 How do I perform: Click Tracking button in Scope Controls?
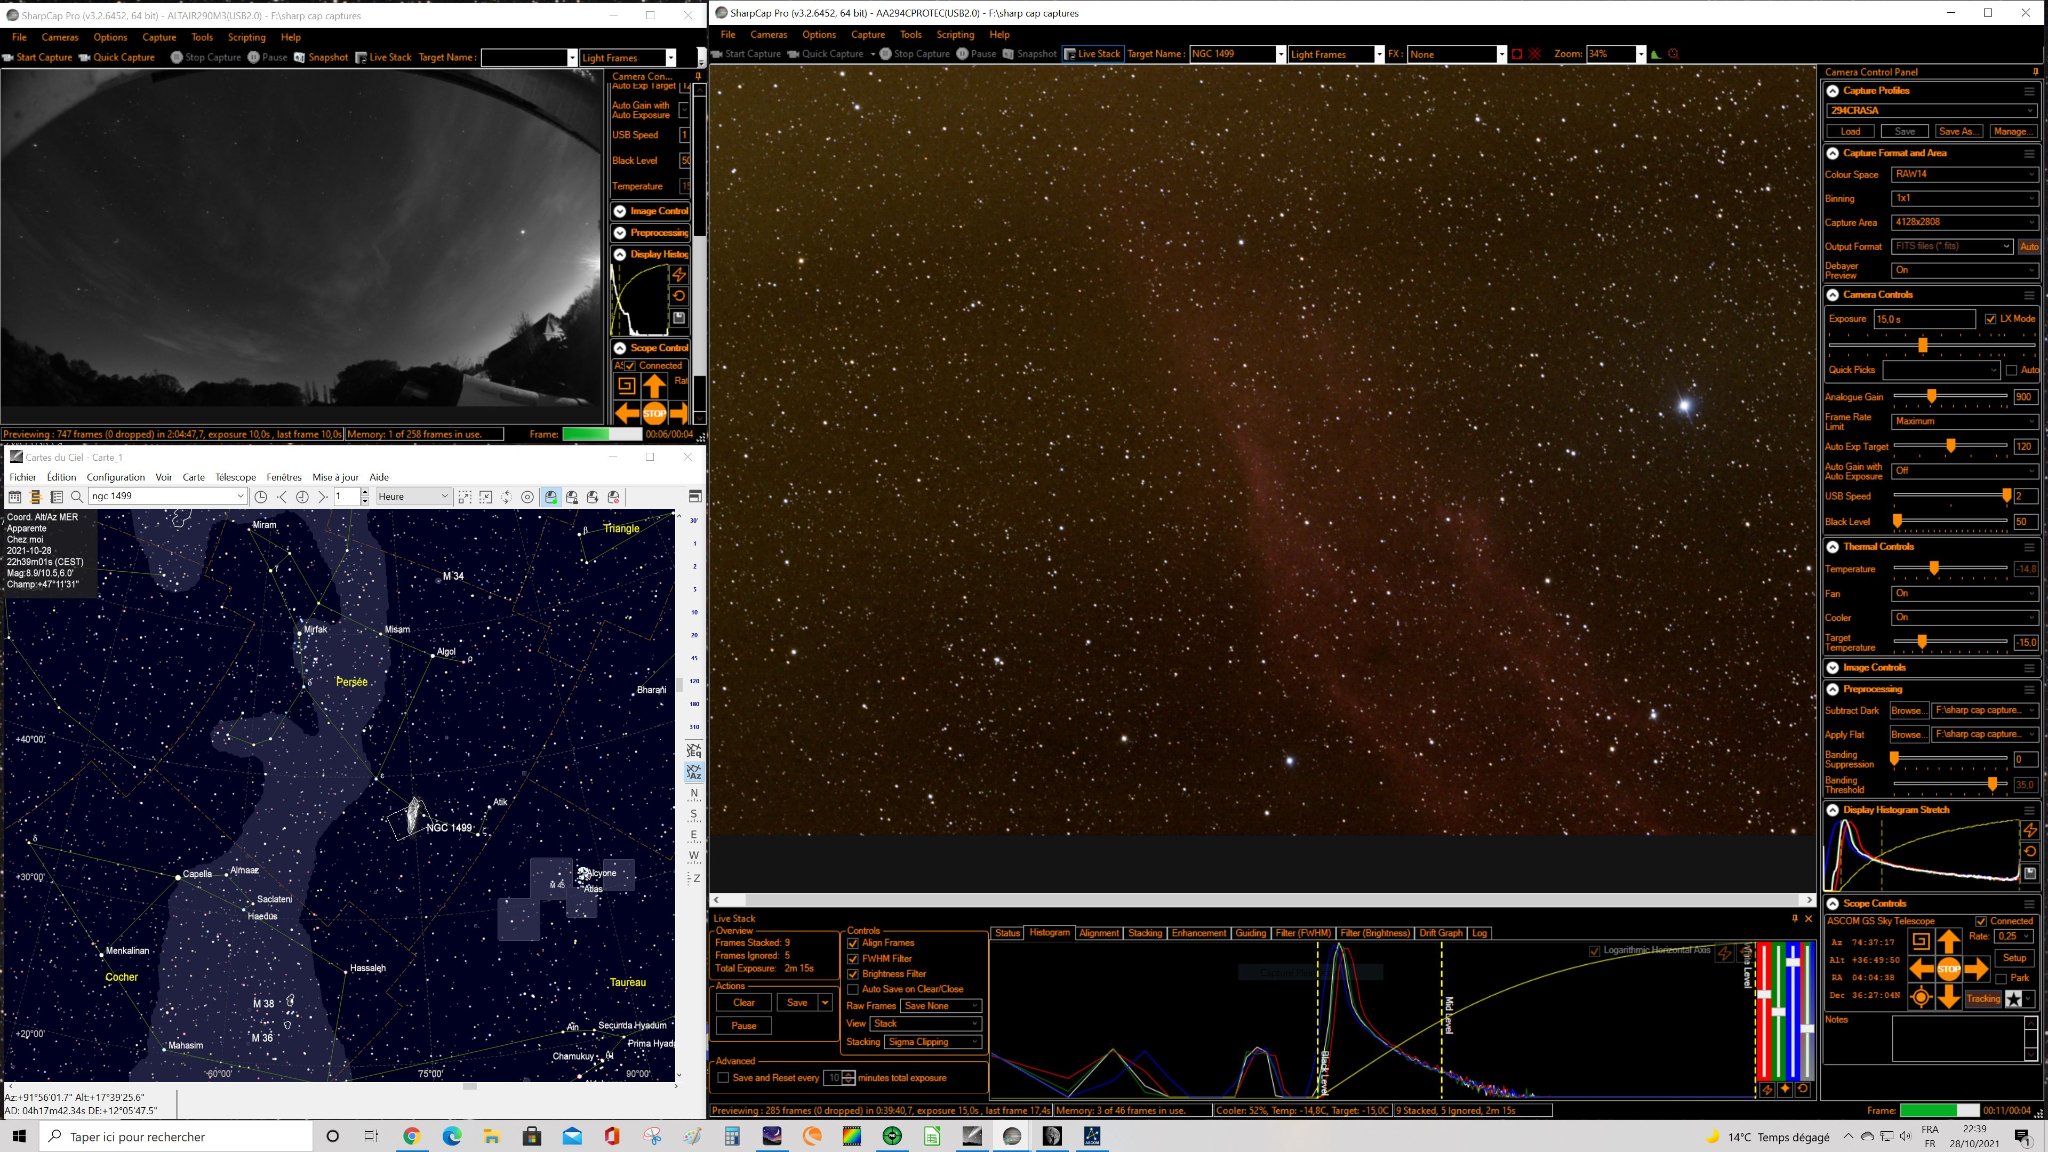(x=1983, y=998)
